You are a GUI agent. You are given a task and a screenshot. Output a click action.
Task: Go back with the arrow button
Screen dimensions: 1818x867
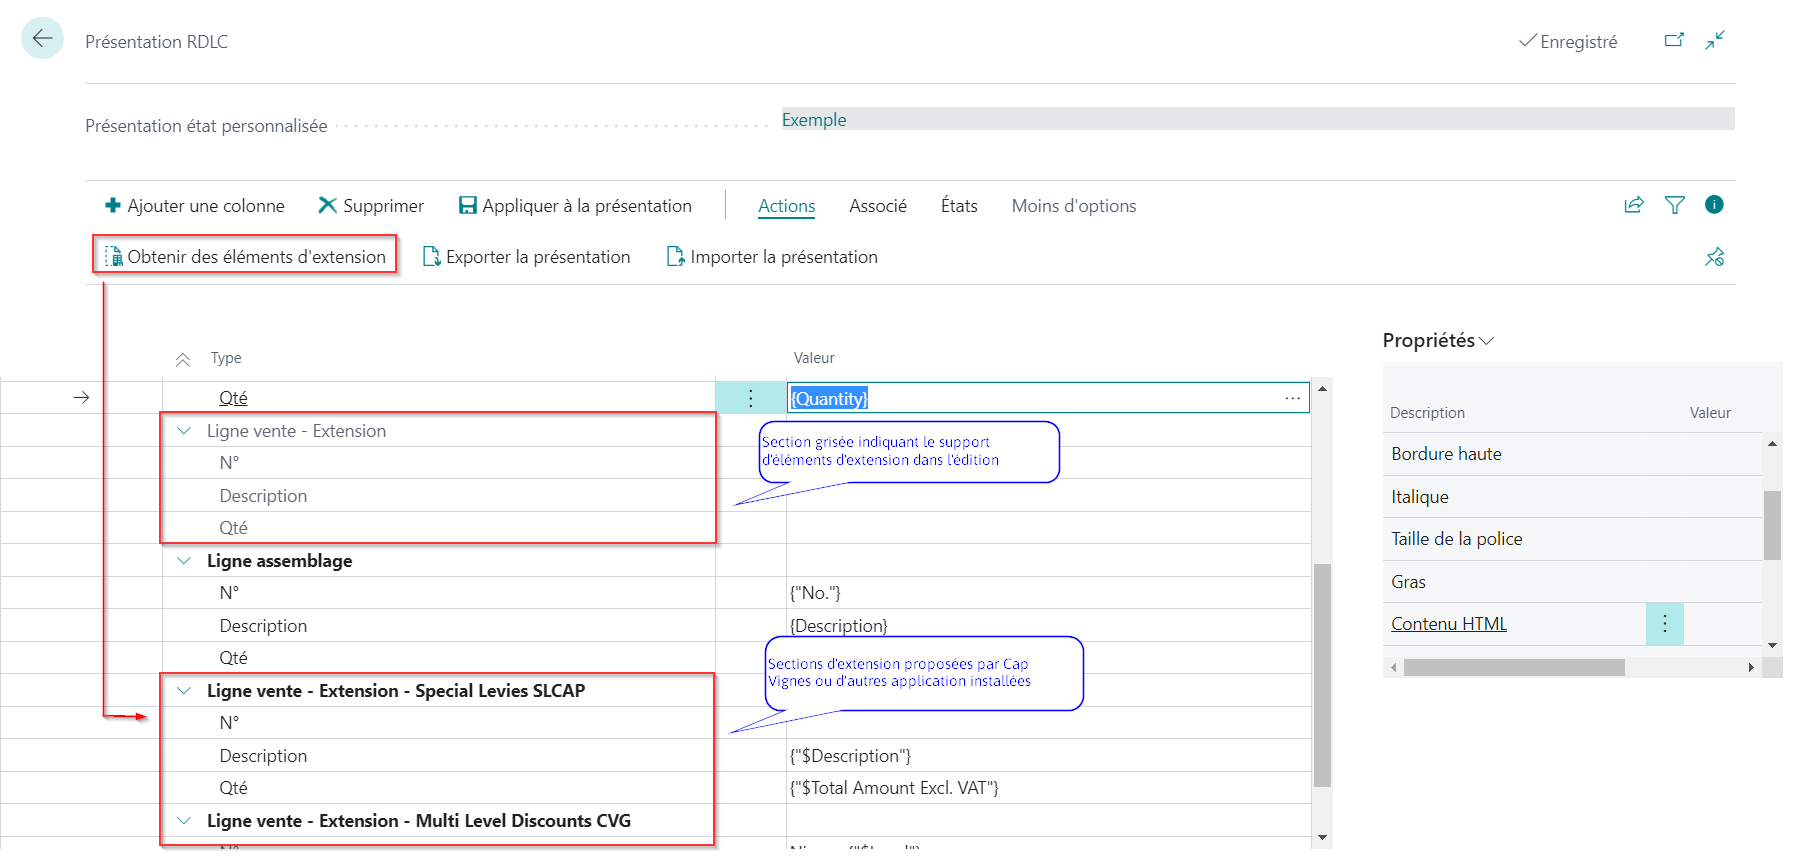point(42,39)
